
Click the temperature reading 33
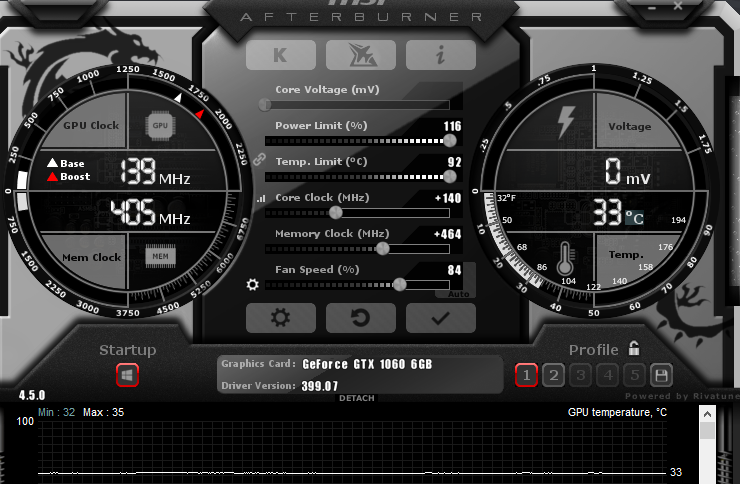[608, 212]
